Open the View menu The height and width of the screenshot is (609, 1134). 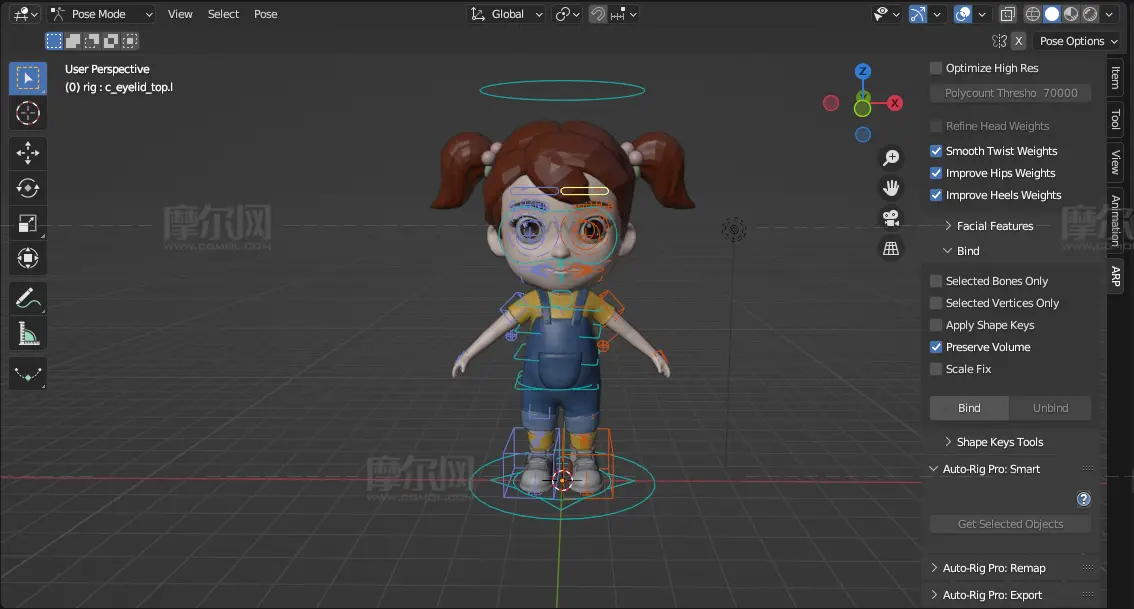[180, 14]
